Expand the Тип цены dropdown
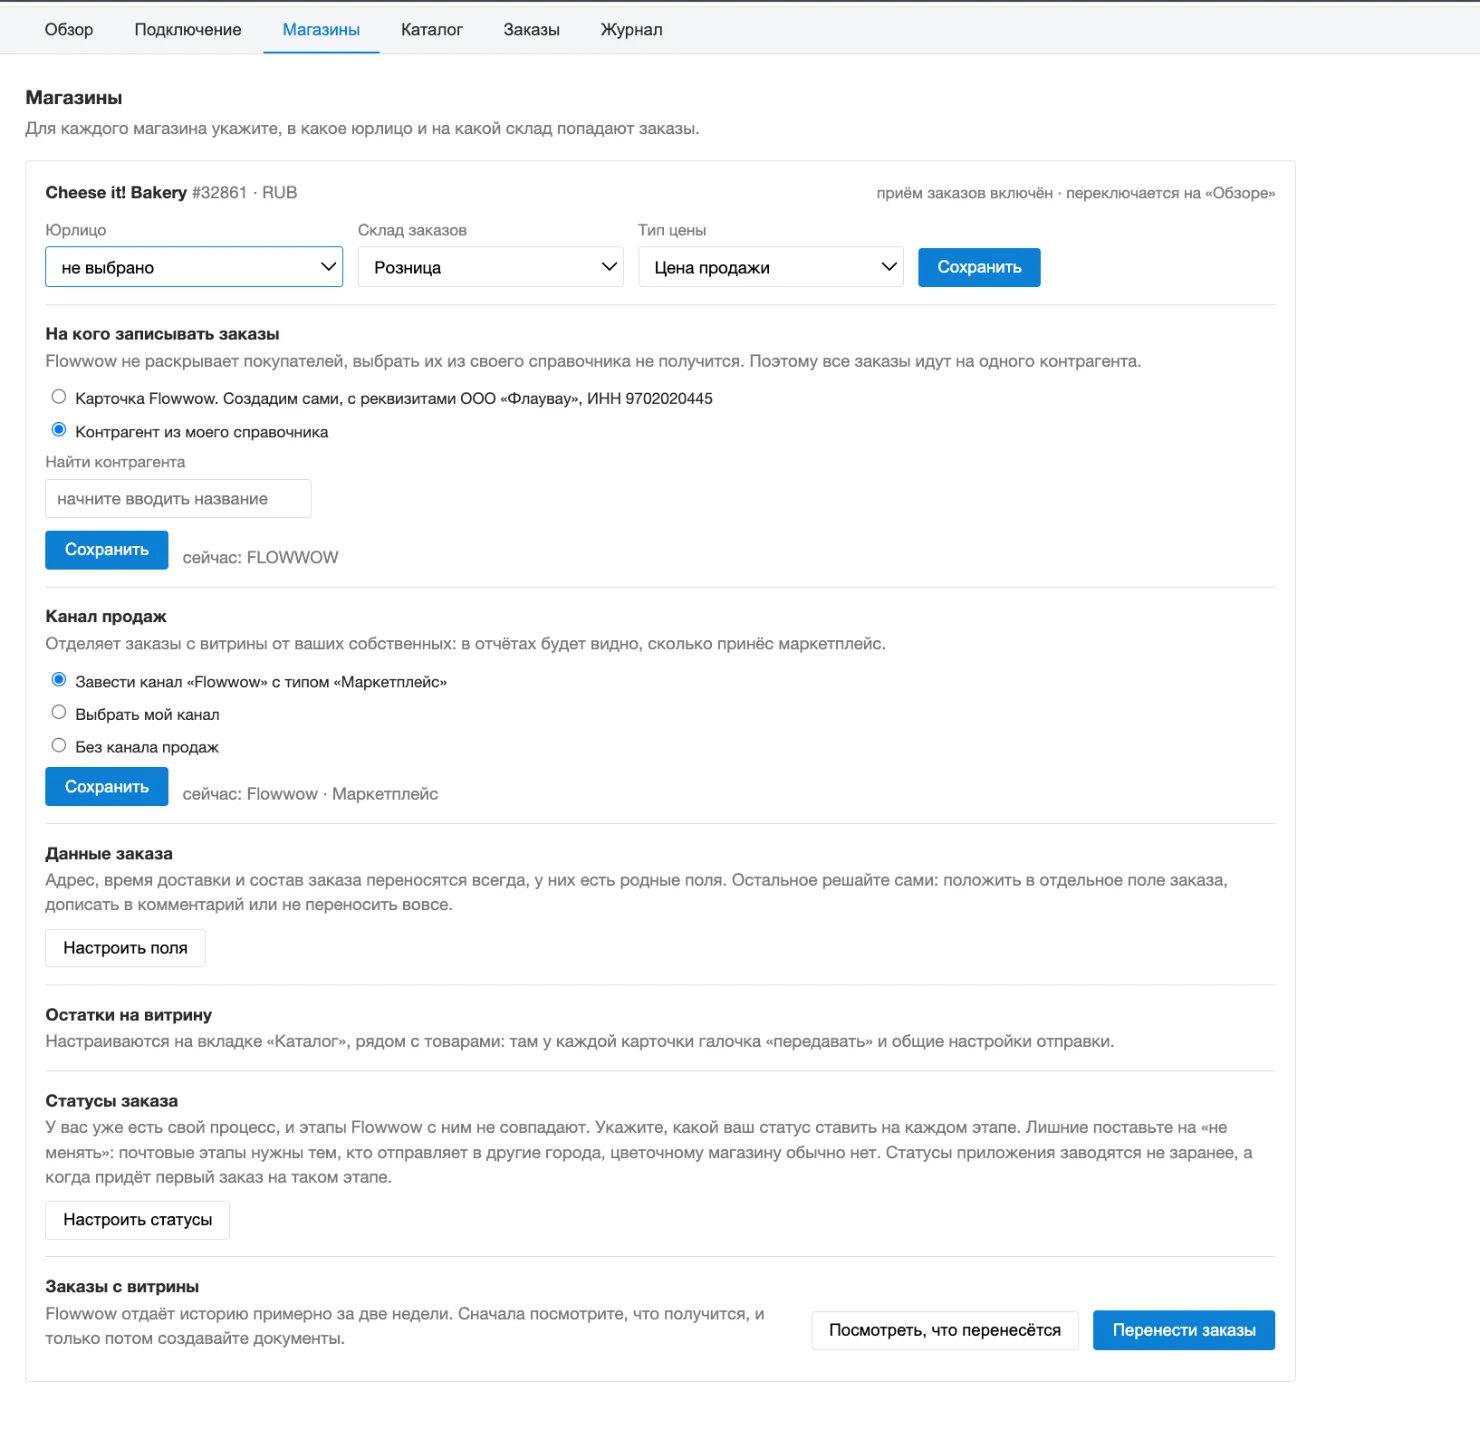 [771, 267]
